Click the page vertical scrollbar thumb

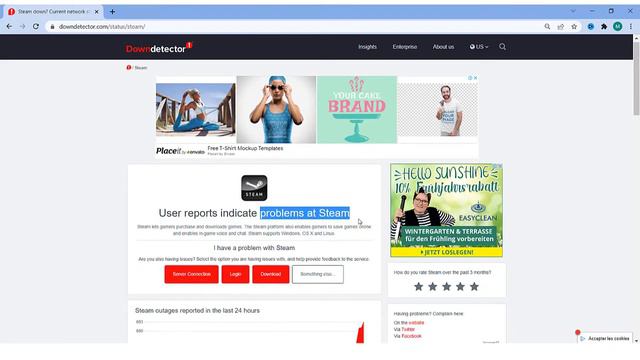tap(636, 78)
